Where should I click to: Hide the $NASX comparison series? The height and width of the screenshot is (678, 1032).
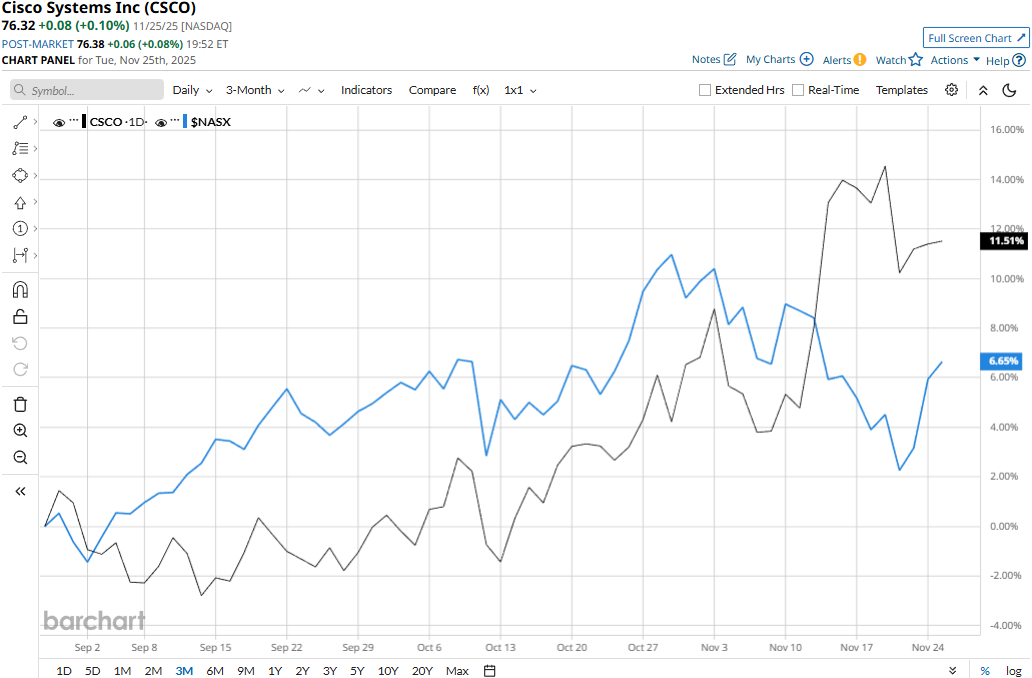click(x=161, y=122)
